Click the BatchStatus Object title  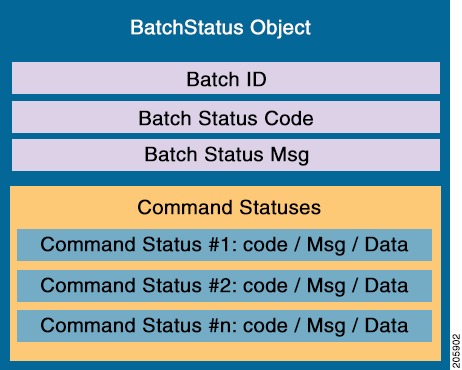(x=220, y=28)
